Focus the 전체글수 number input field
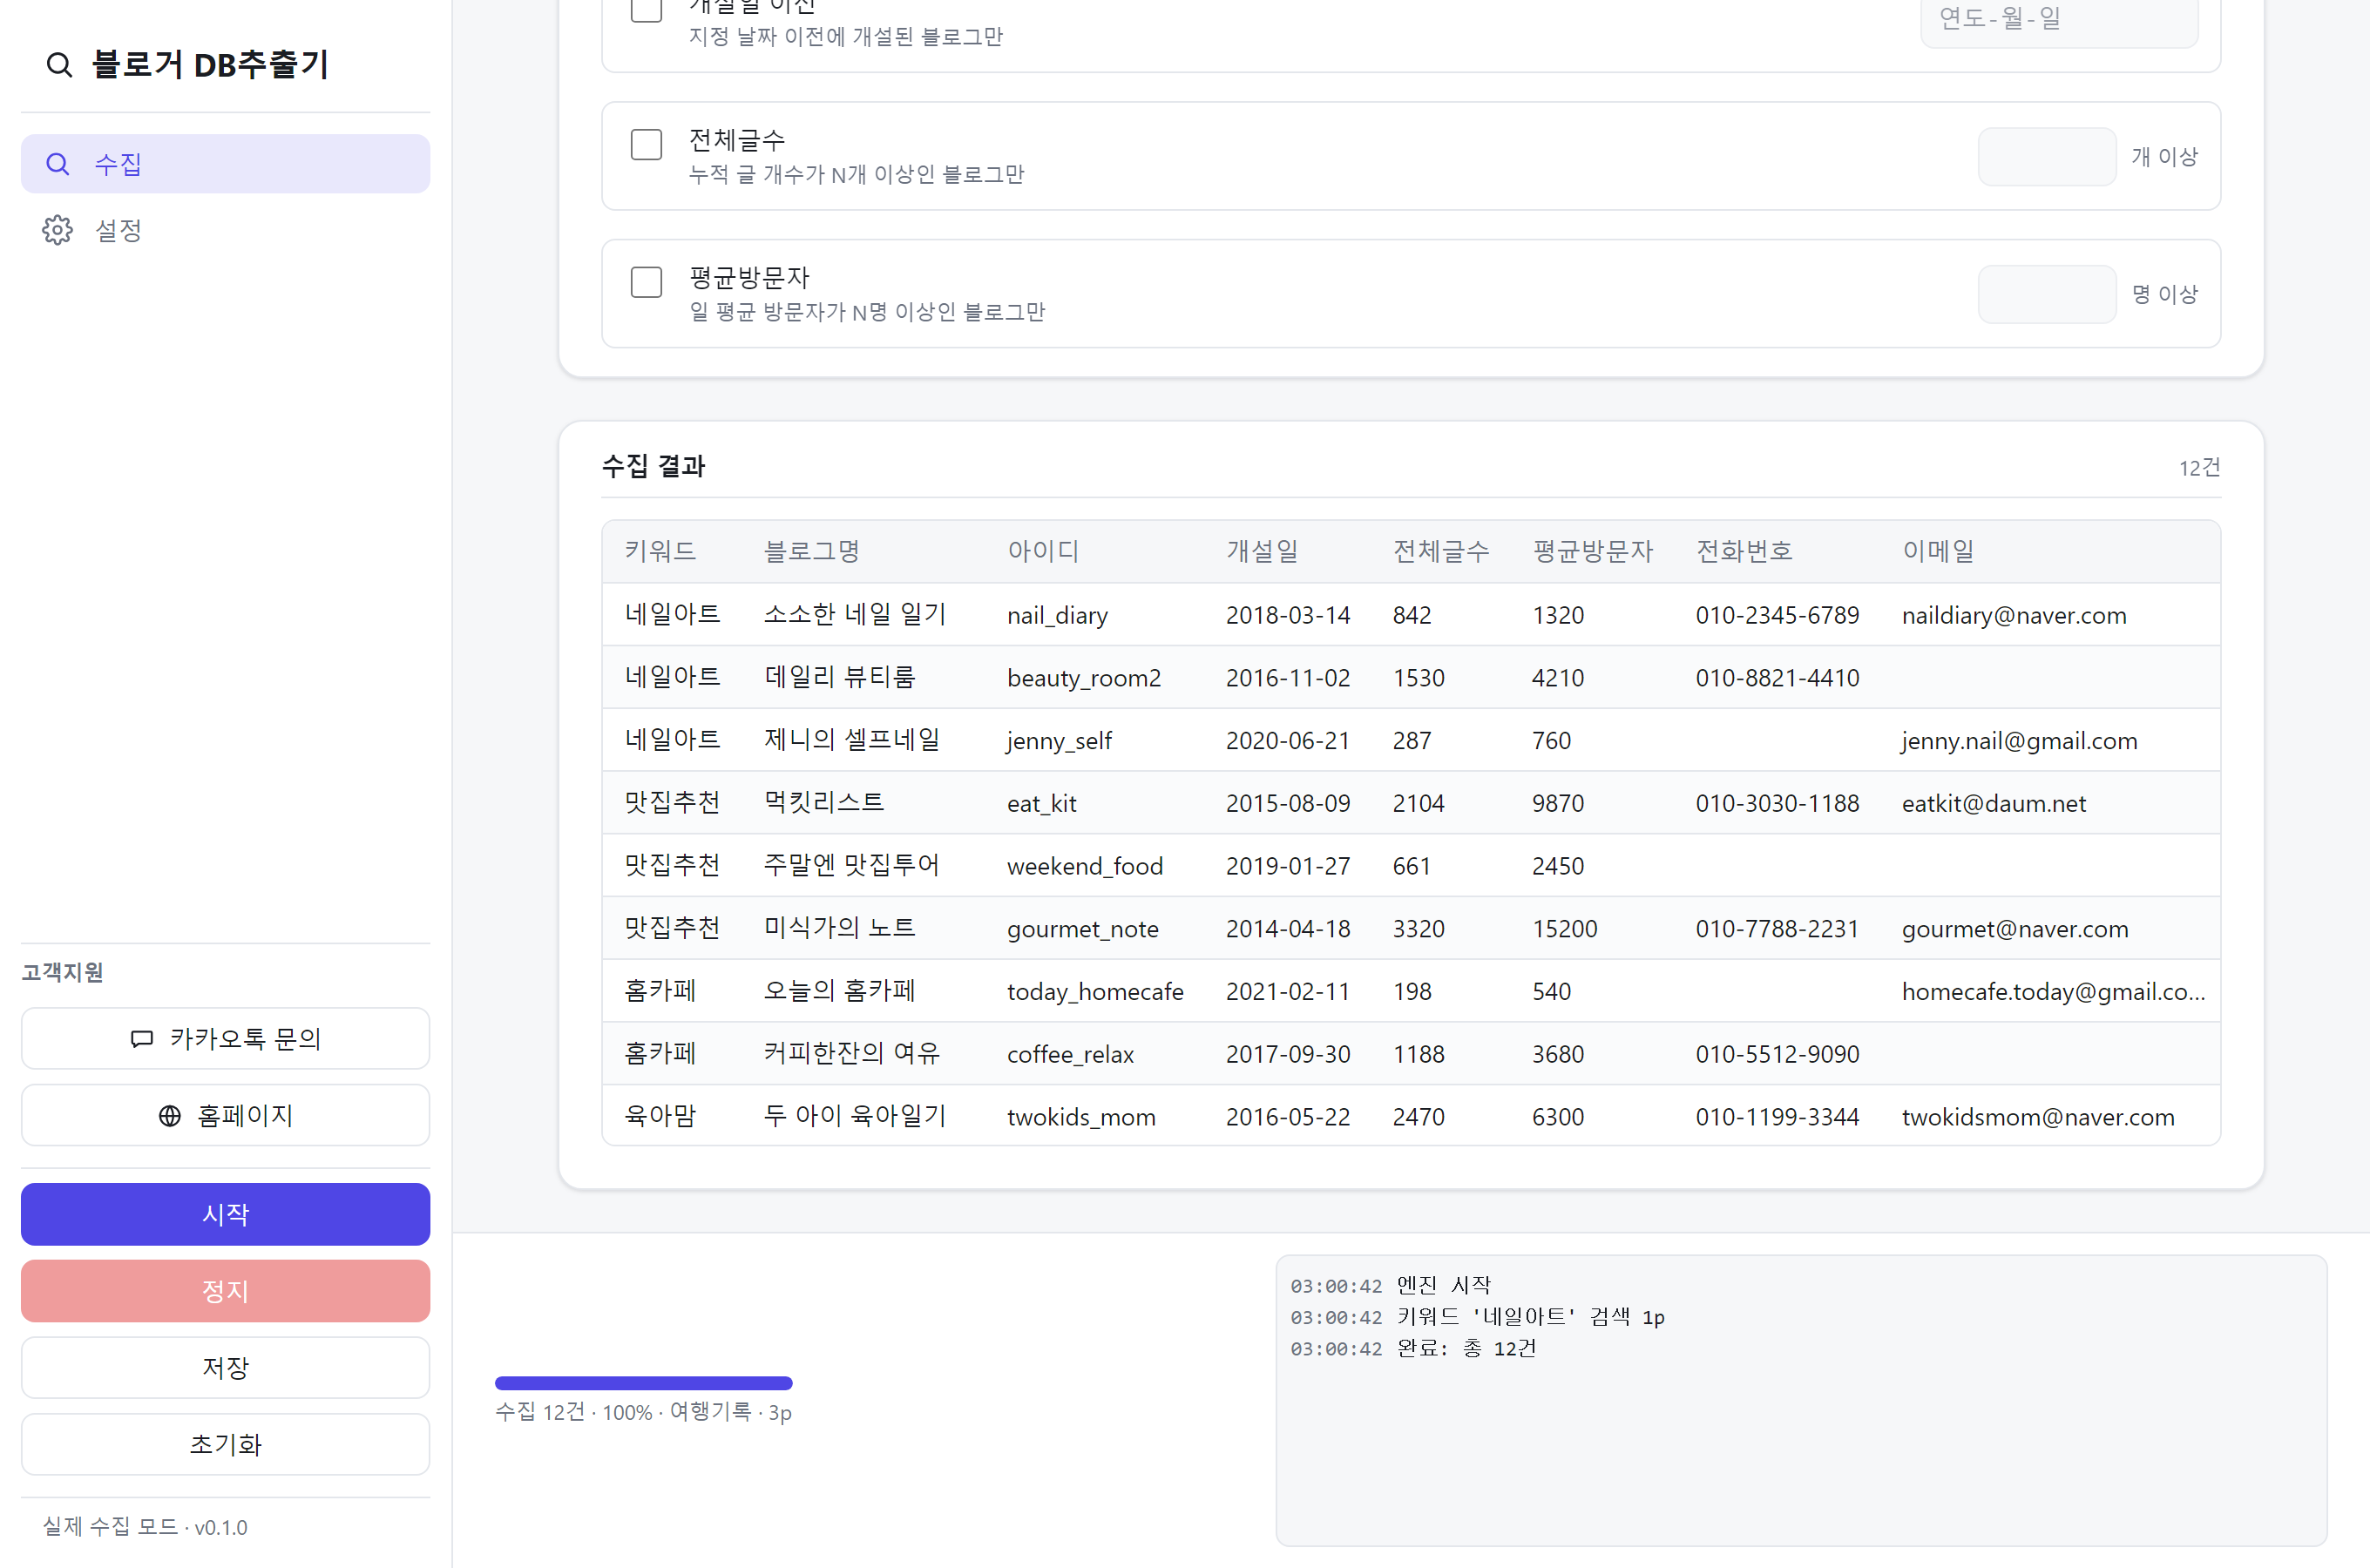 pos(2046,157)
